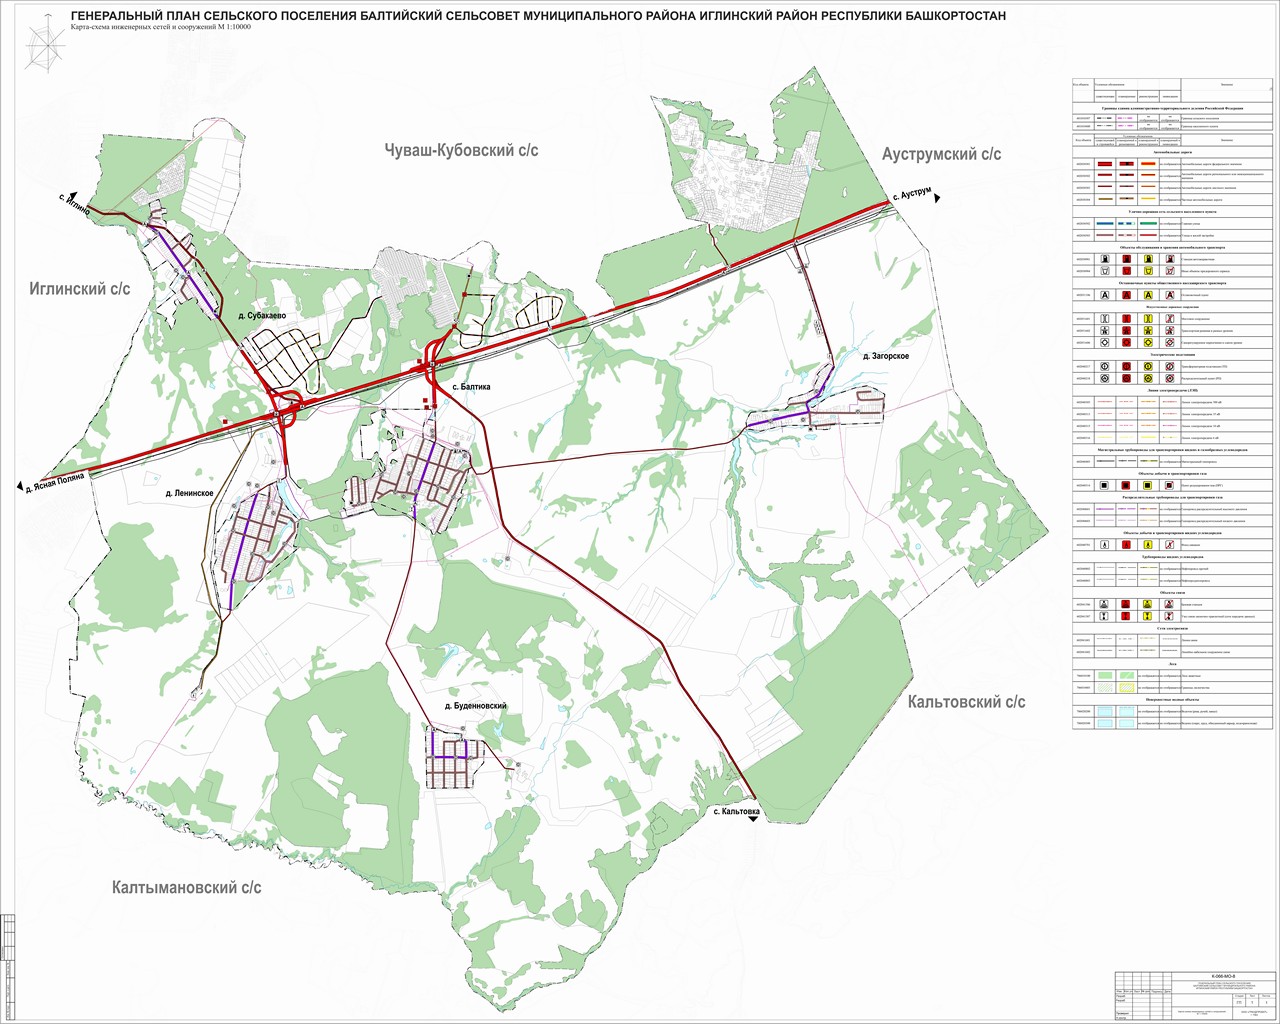Image resolution: width=1280 pixels, height=1024 pixels.
Task: Click the white bridge structure legend icon
Action: point(1104,318)
